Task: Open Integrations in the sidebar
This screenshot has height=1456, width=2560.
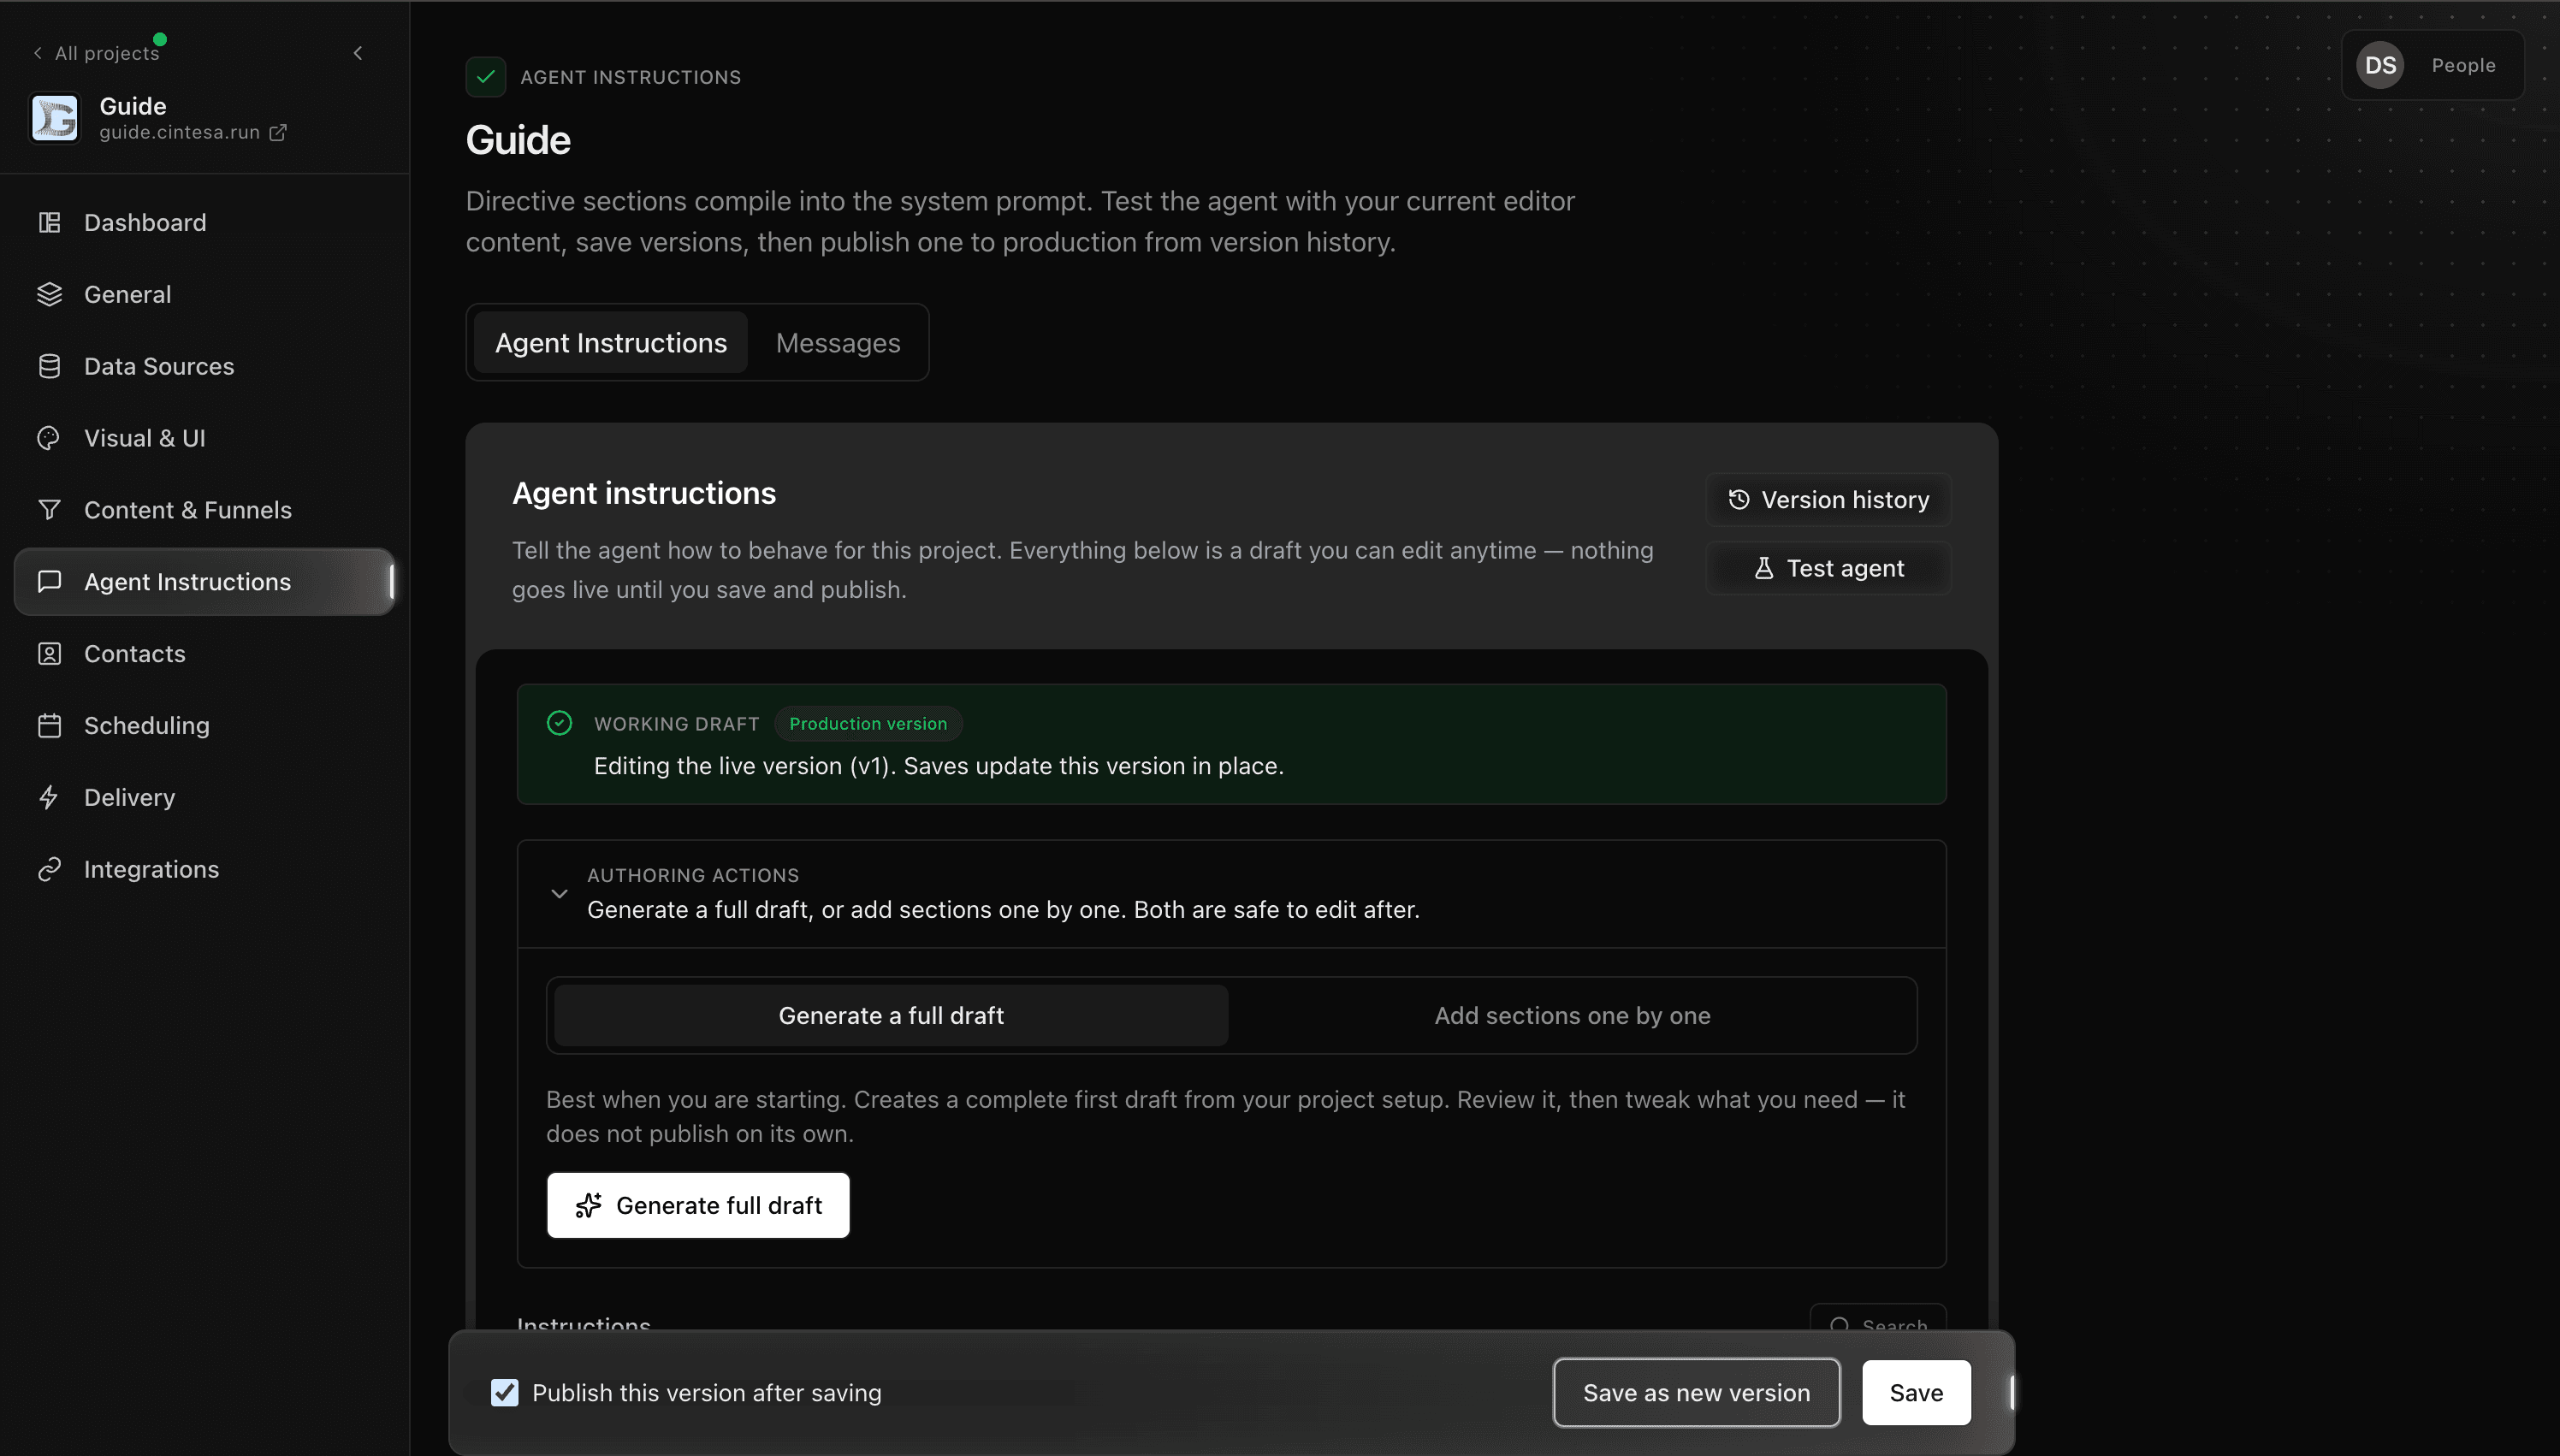Action: (x=205, y=870)
